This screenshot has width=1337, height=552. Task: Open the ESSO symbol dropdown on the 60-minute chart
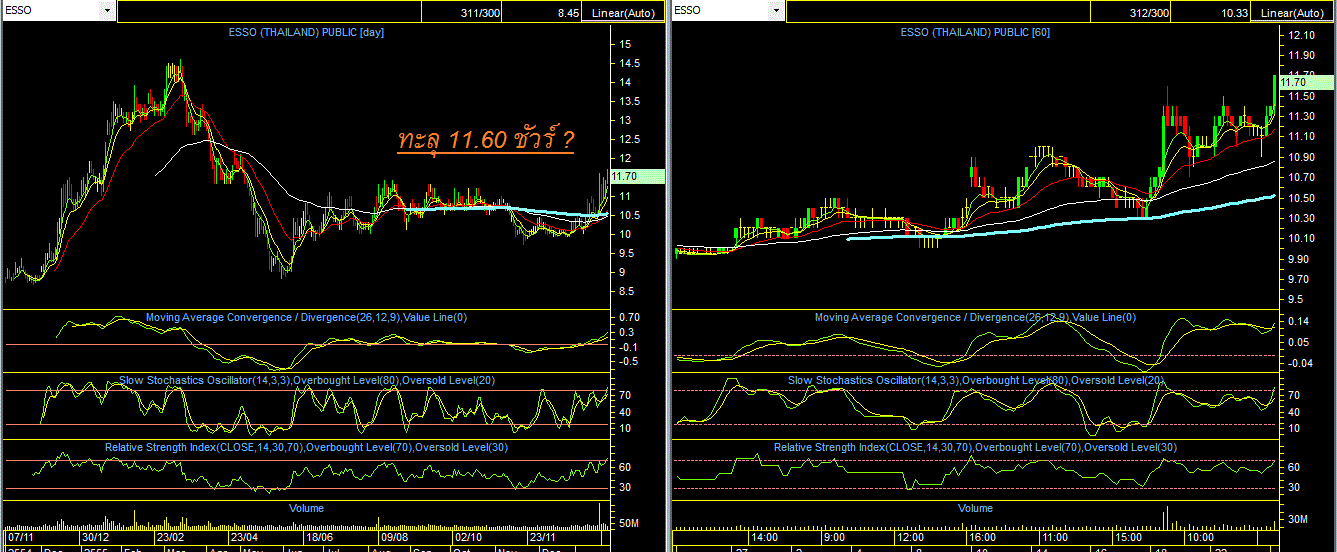tap(775, 11)
